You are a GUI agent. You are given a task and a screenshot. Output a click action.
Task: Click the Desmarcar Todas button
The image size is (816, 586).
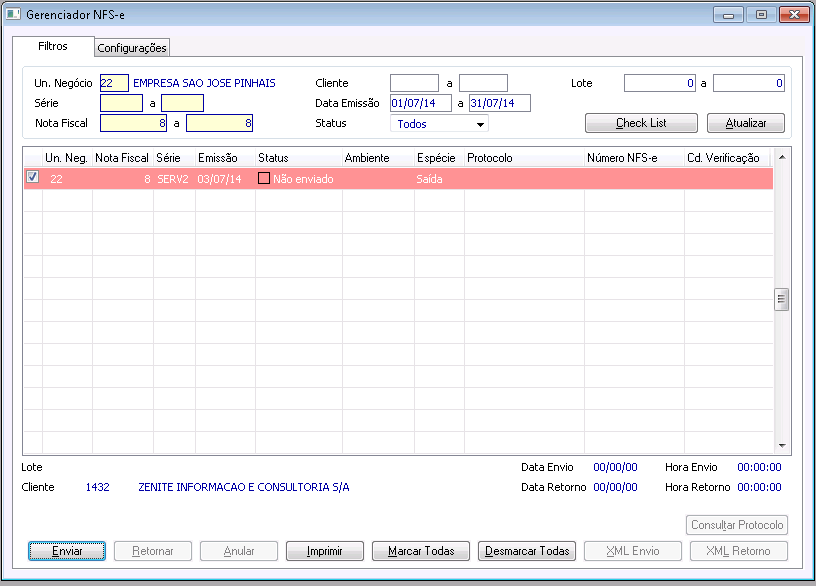pyautogui.click(x=527, y=551)
